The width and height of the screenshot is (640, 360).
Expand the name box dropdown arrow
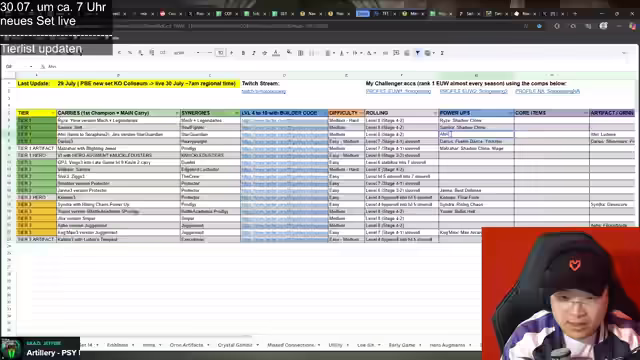31,66
